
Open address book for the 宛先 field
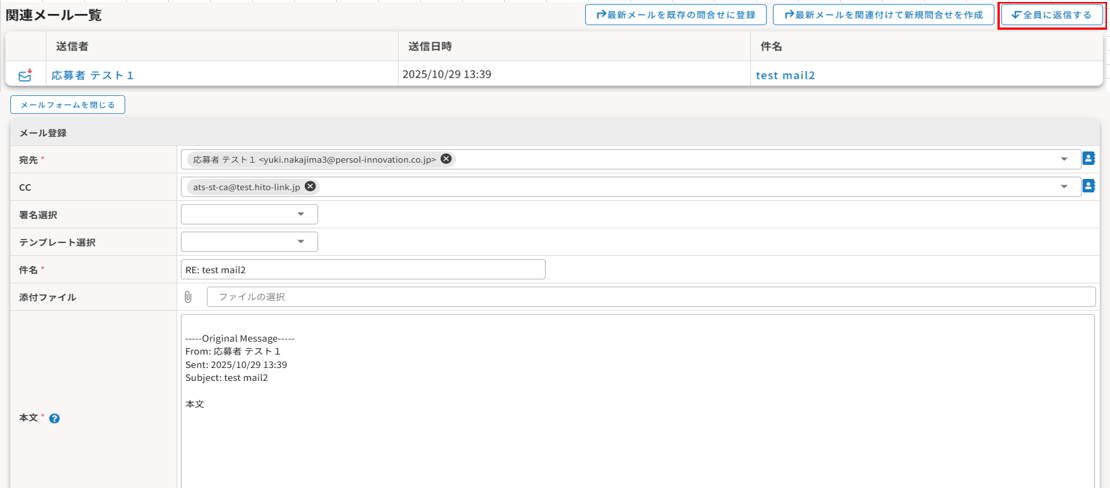1088,159
